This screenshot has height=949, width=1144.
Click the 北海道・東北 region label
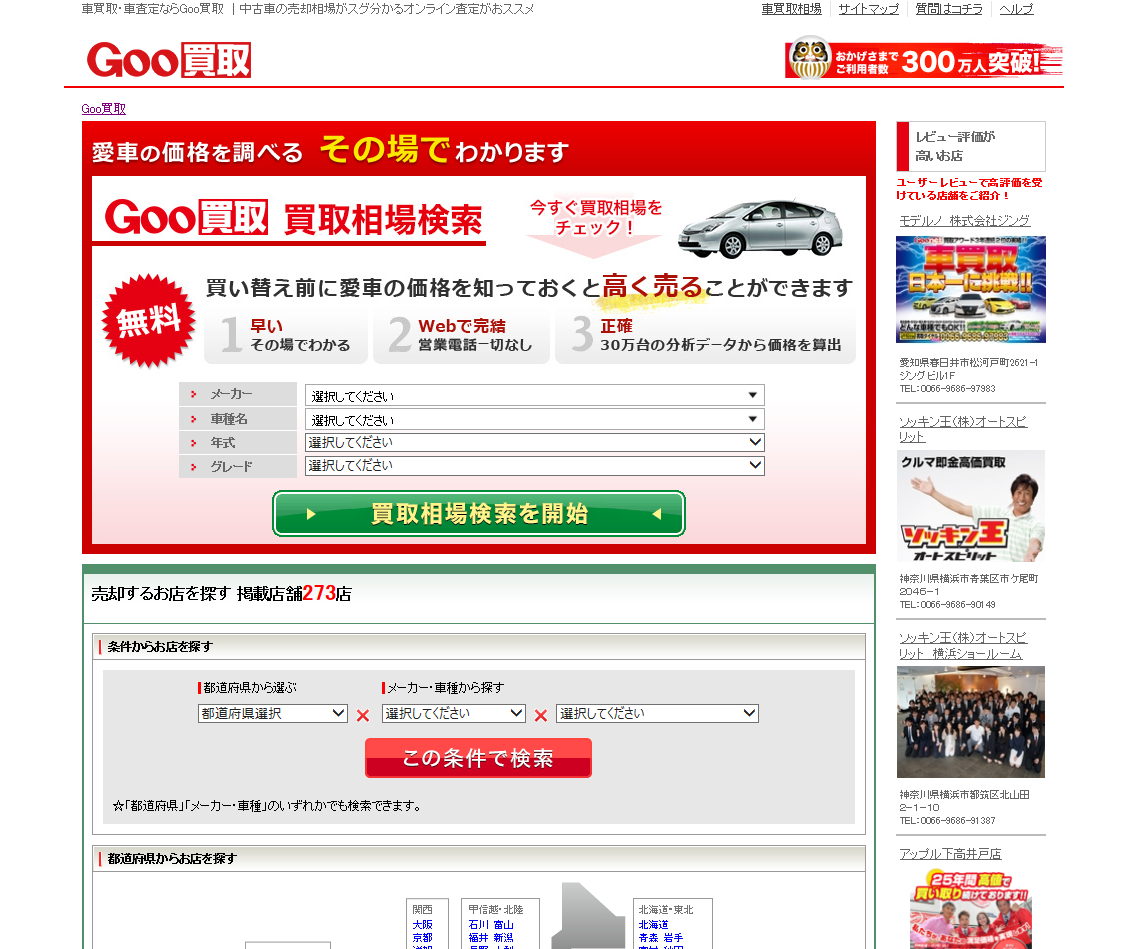coord(666,910)
